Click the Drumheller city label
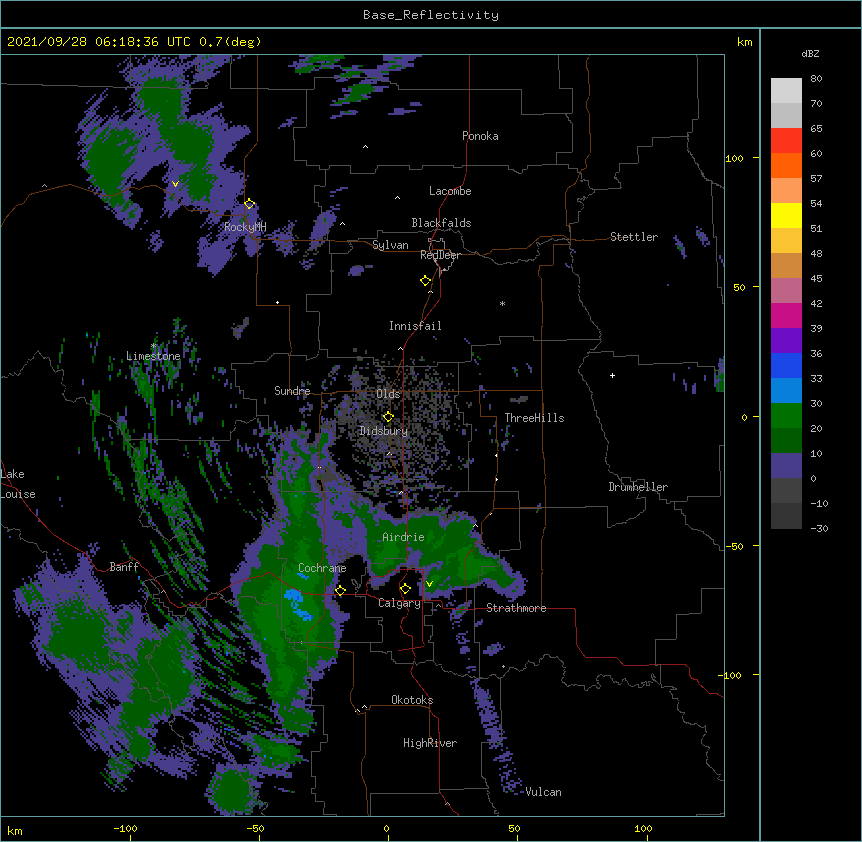Viewport: 862px width, 842px height. click(x=638, y=487)
